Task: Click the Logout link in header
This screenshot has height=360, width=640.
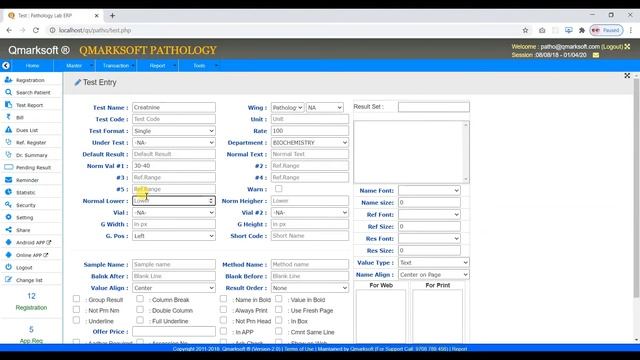Action: [612, 47]
